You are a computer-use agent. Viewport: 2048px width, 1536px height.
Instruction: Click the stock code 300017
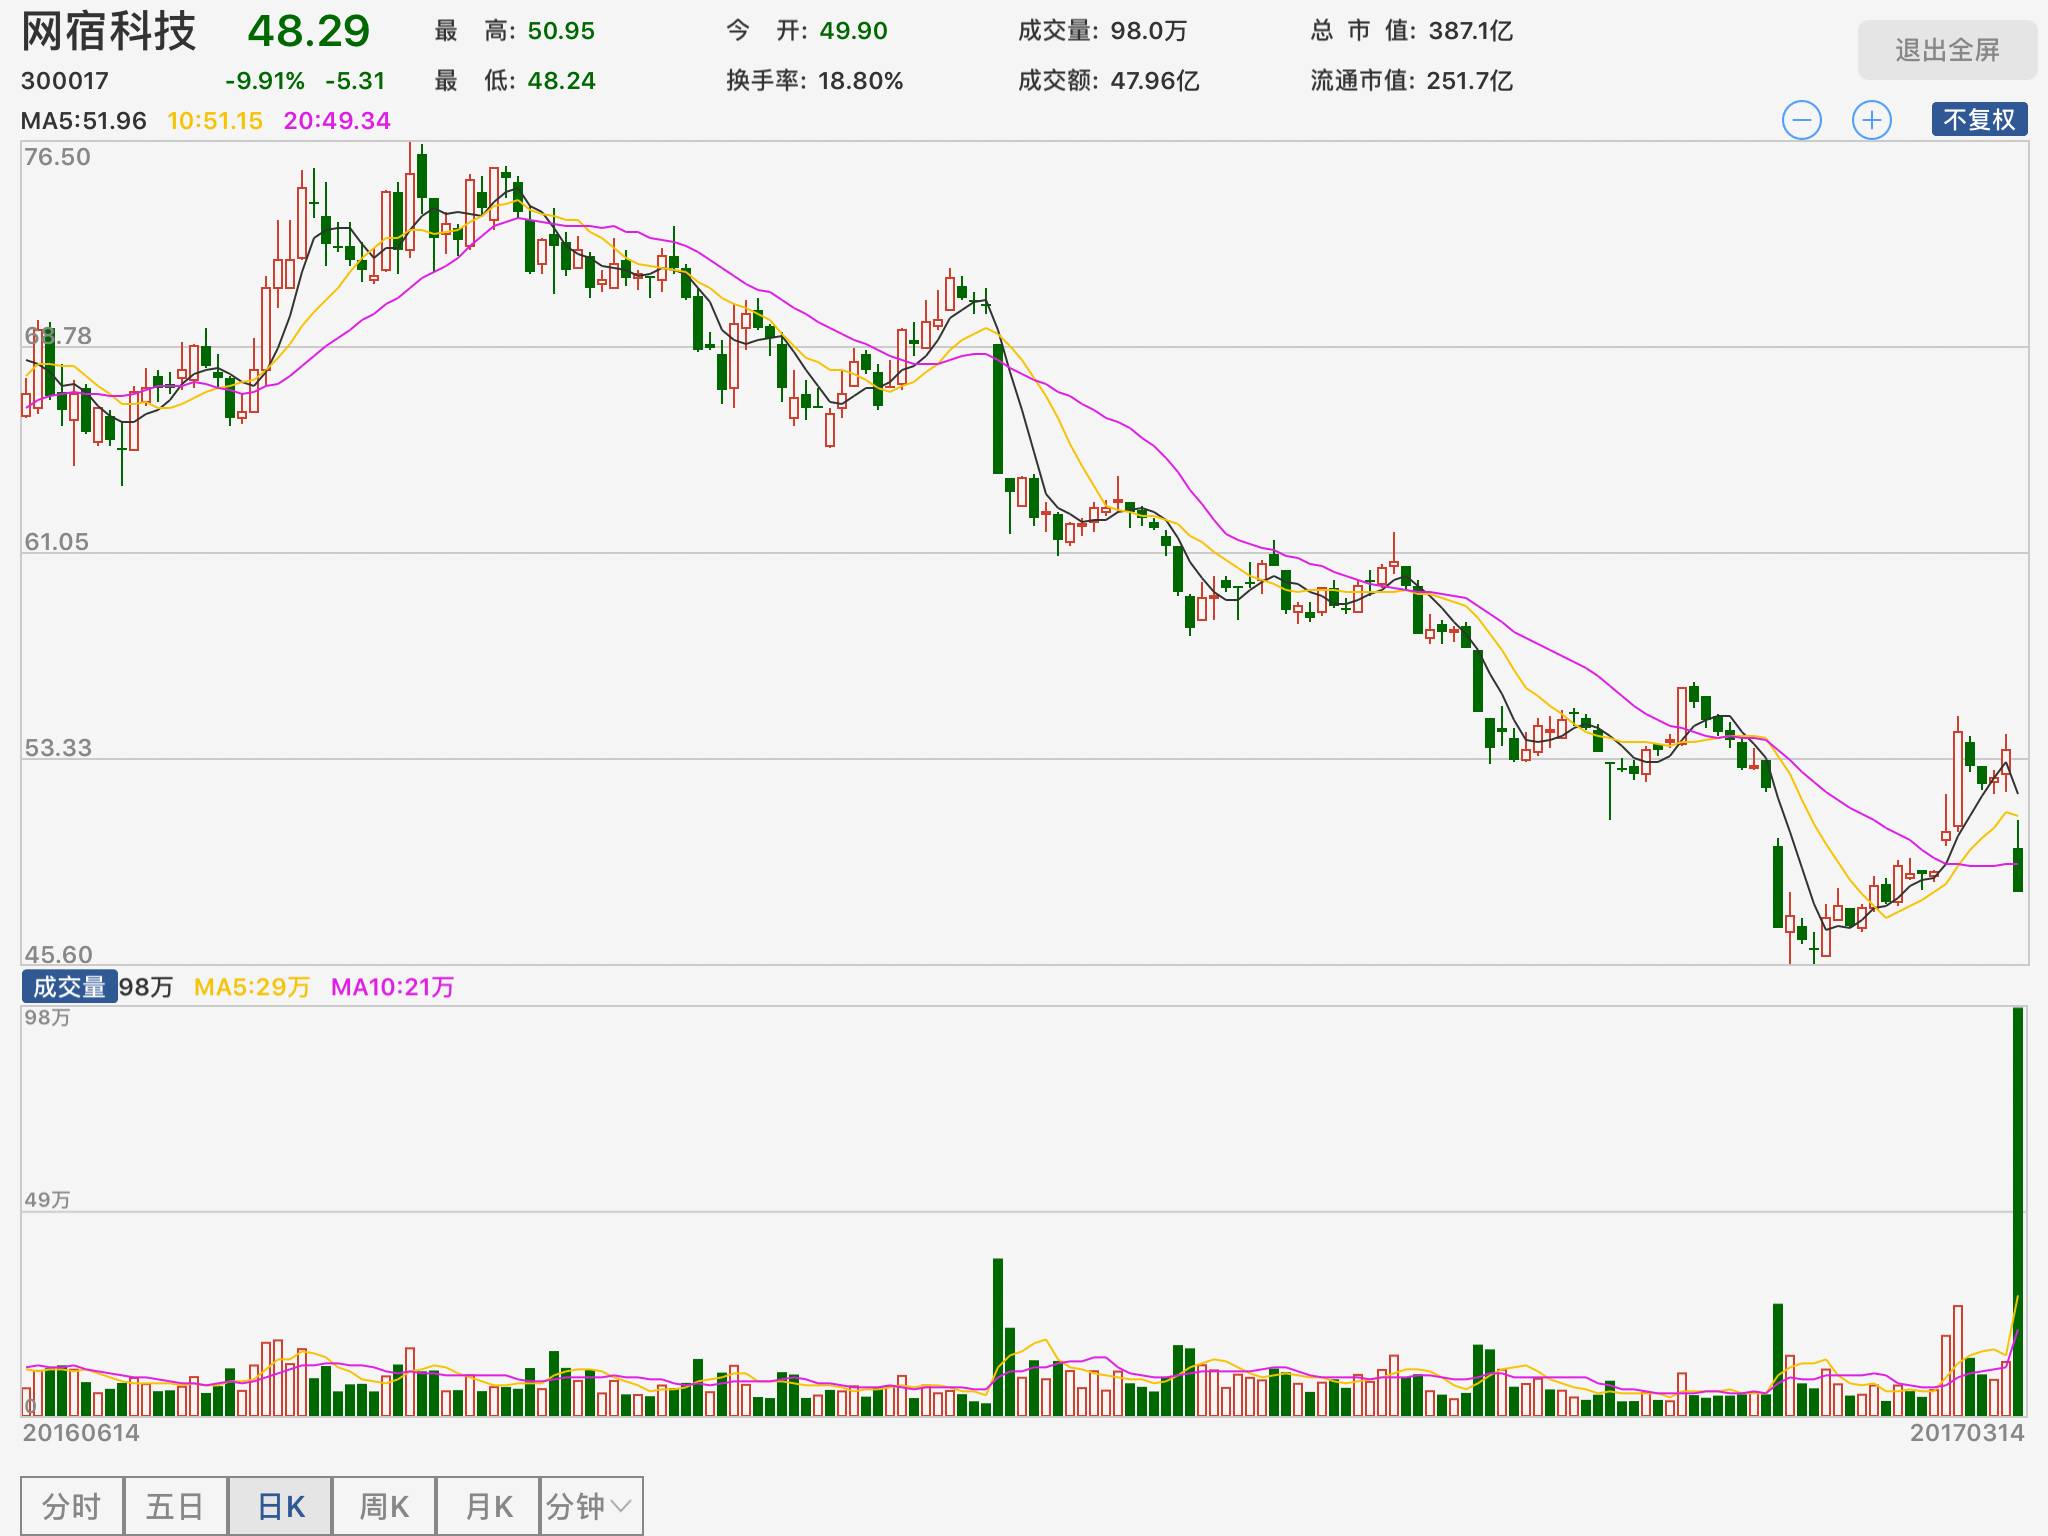[x=65, y=81]
